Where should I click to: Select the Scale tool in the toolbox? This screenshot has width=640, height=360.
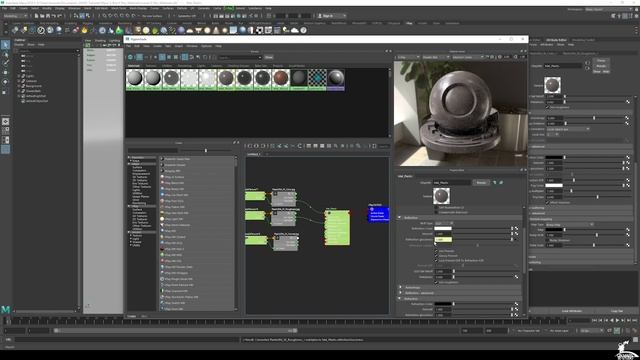point(5,91)
